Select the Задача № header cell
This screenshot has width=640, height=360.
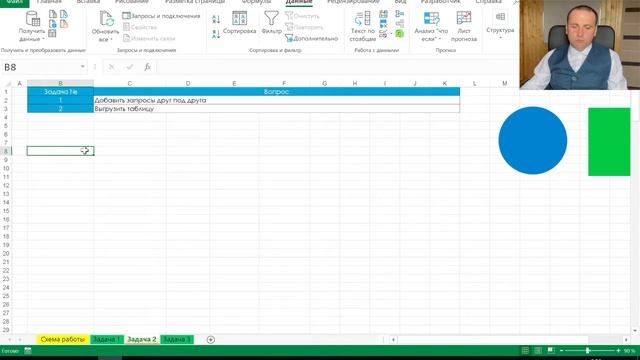pos(60,92)
